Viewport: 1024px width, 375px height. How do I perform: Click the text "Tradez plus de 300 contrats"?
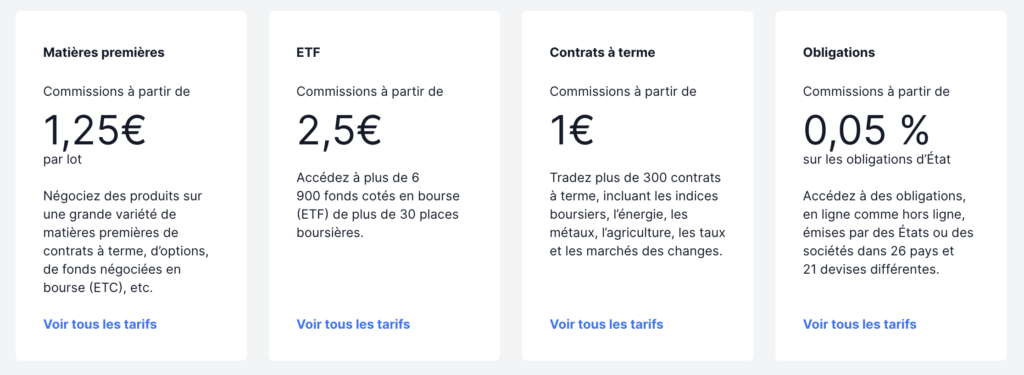click(x=635, y=178)
